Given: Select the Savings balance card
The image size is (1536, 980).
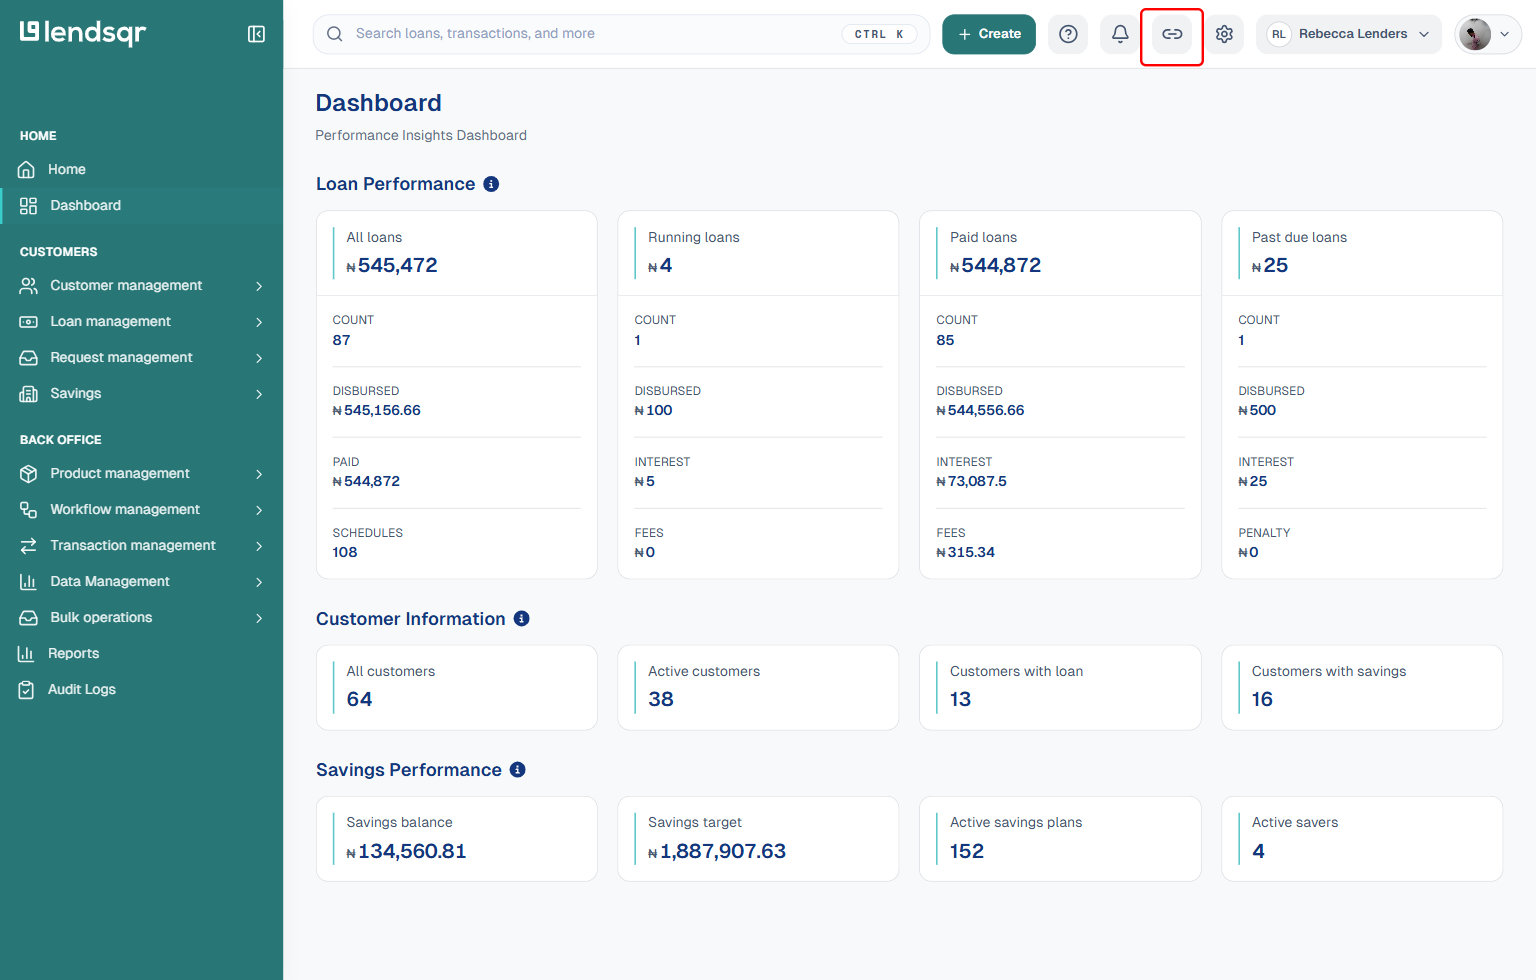Looking at the screenshot, I should click(456, 838).
